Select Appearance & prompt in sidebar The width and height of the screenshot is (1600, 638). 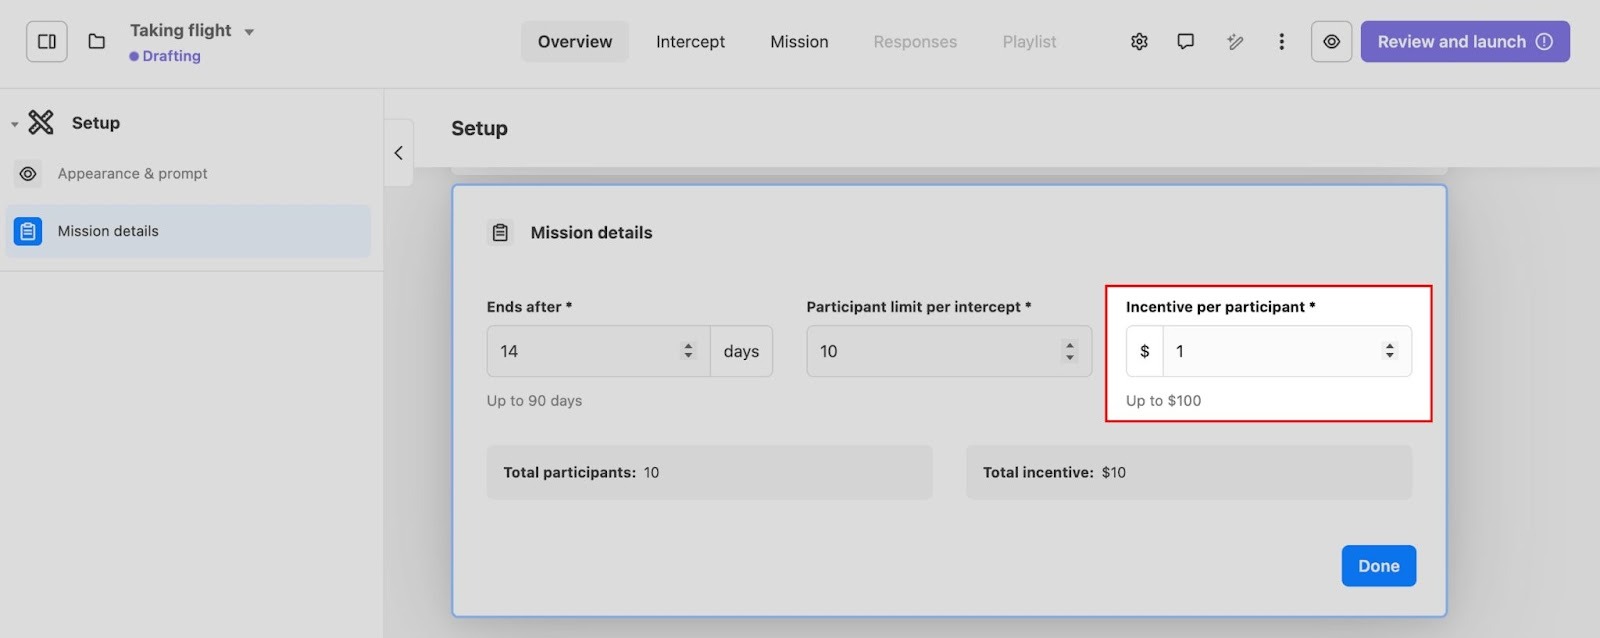[x=133, y=174]
